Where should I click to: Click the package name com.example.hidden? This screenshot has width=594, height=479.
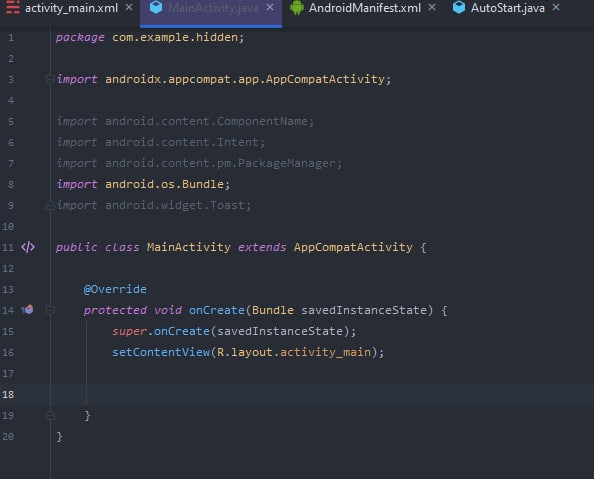point(175,38)
